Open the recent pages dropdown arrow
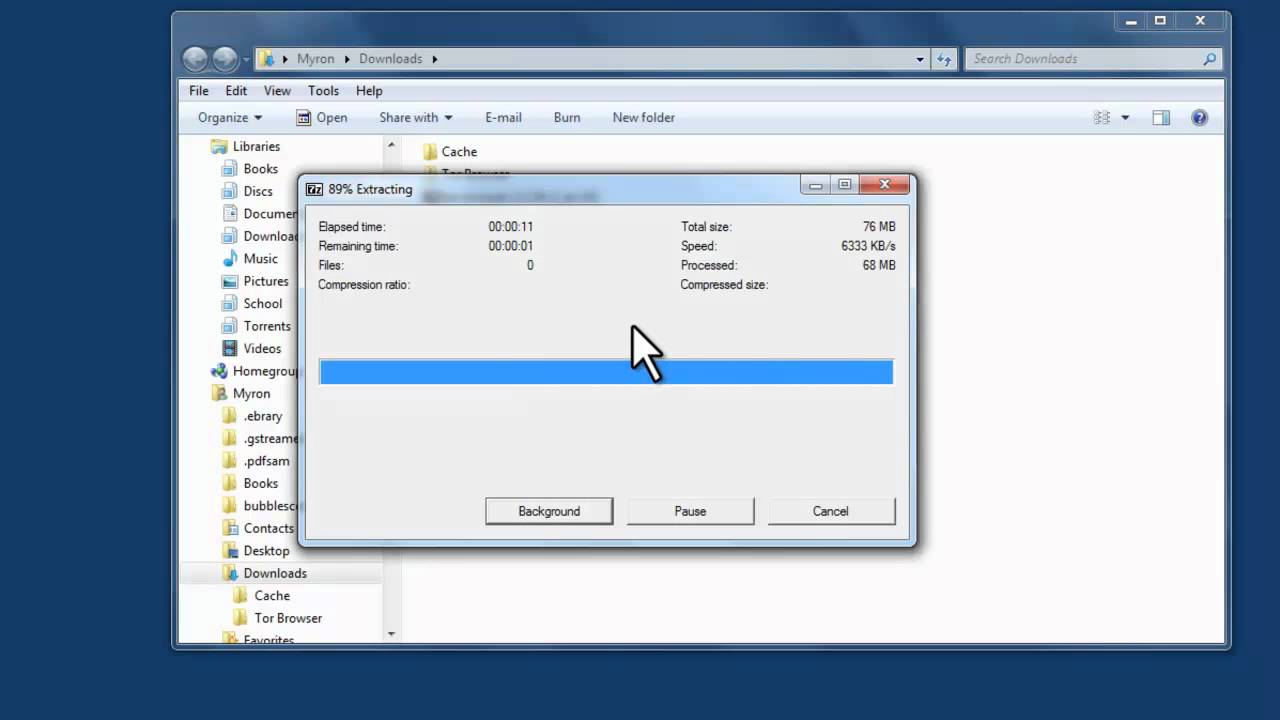The width and height of the screenshot is (1280, 720). click(246, 60)
